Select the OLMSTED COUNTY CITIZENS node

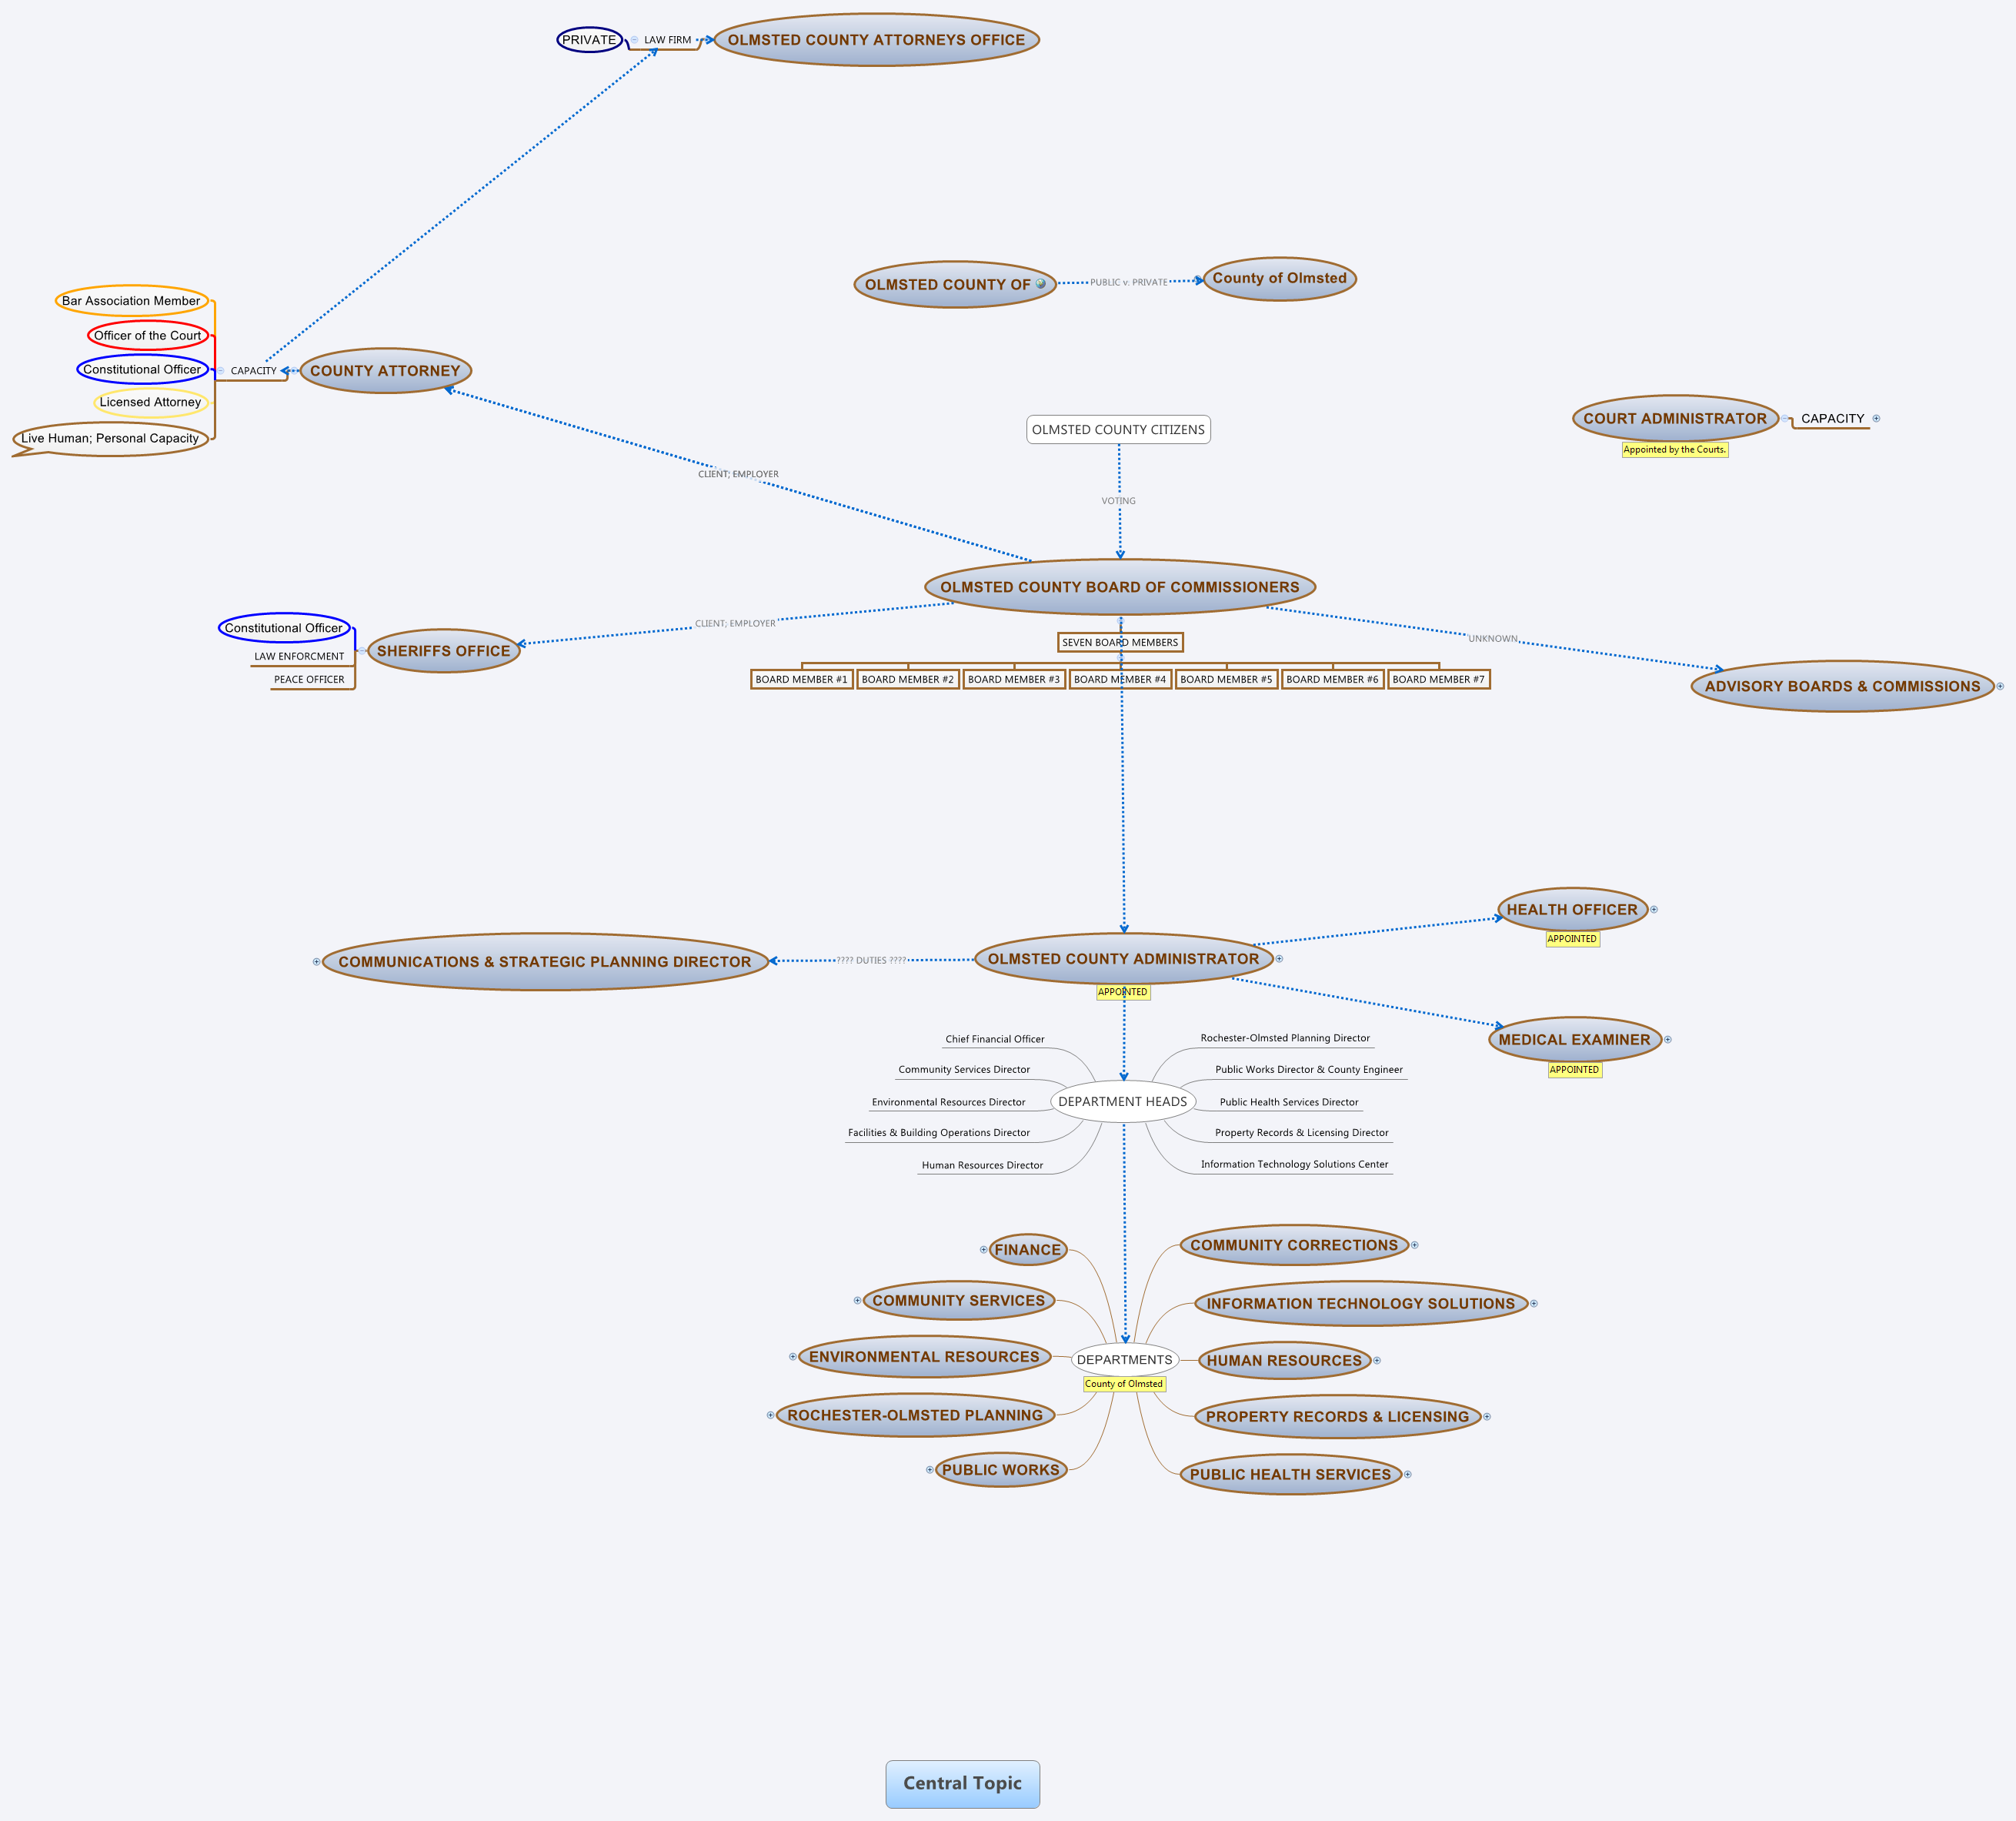click(x=1118, y=429)
